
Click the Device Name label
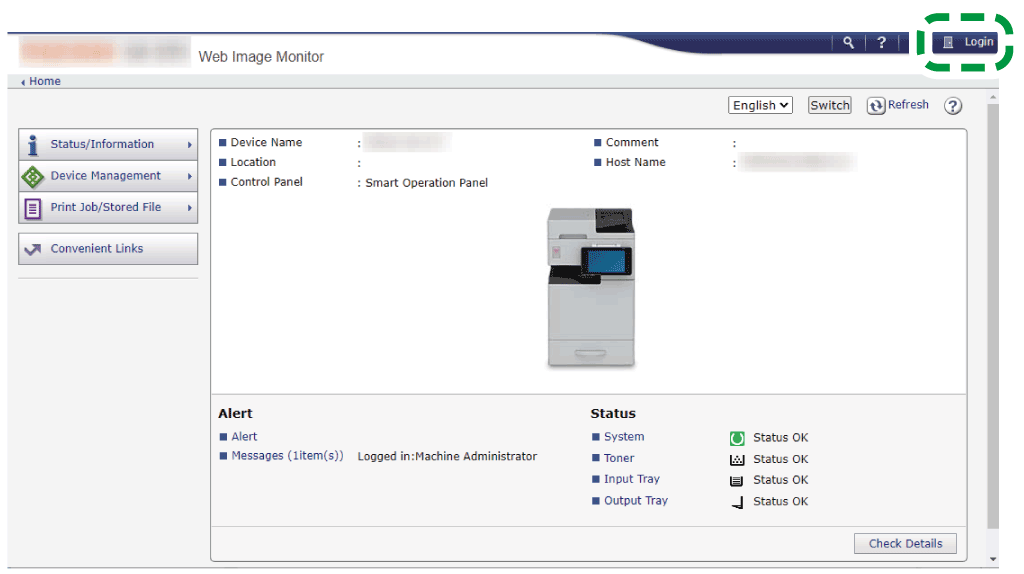coord(266,142)
